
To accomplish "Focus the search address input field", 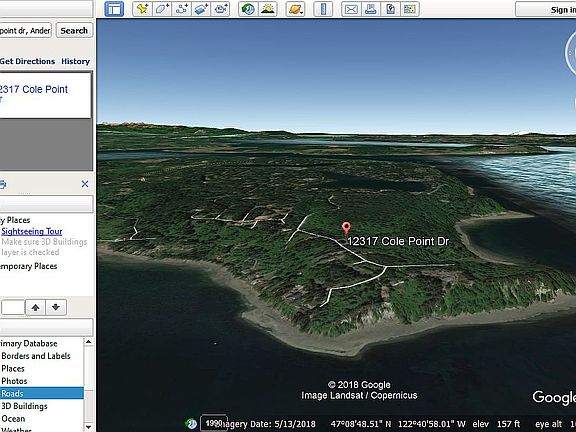I will (x=25, y=30).
